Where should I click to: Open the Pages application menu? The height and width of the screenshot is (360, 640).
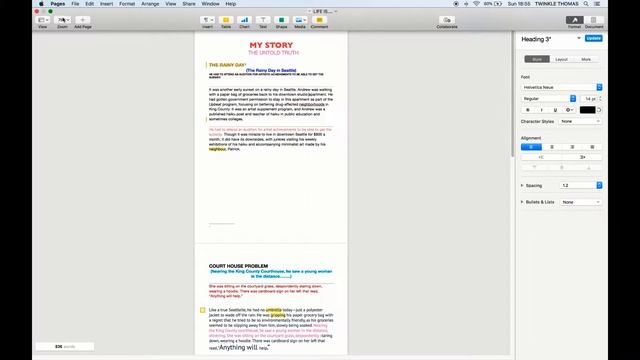[x=58, y=4]
